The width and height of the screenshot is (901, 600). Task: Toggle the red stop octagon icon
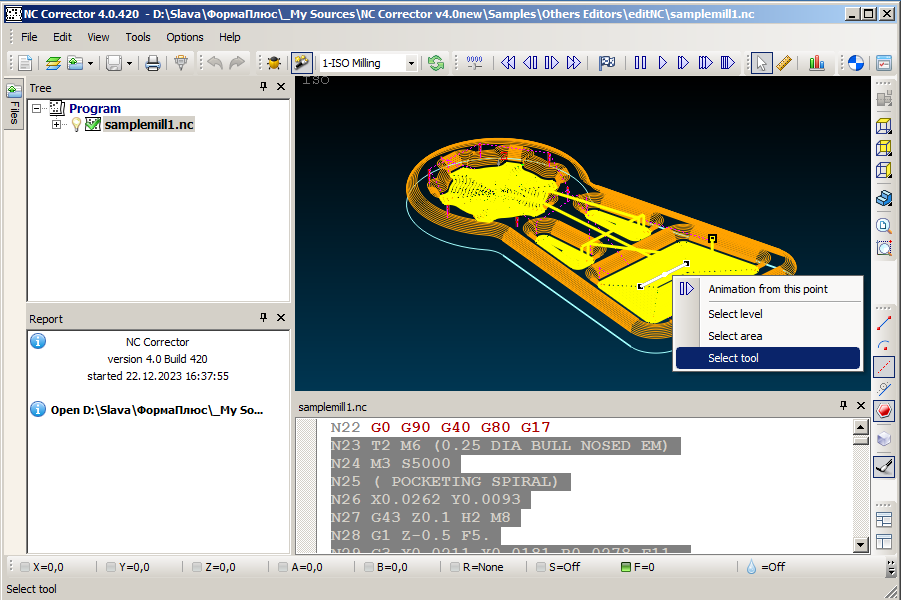(x=884, y=411)
